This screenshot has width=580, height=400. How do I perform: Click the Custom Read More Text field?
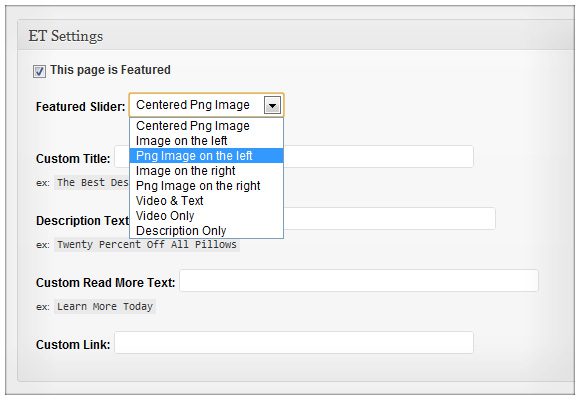coord(359,281)
